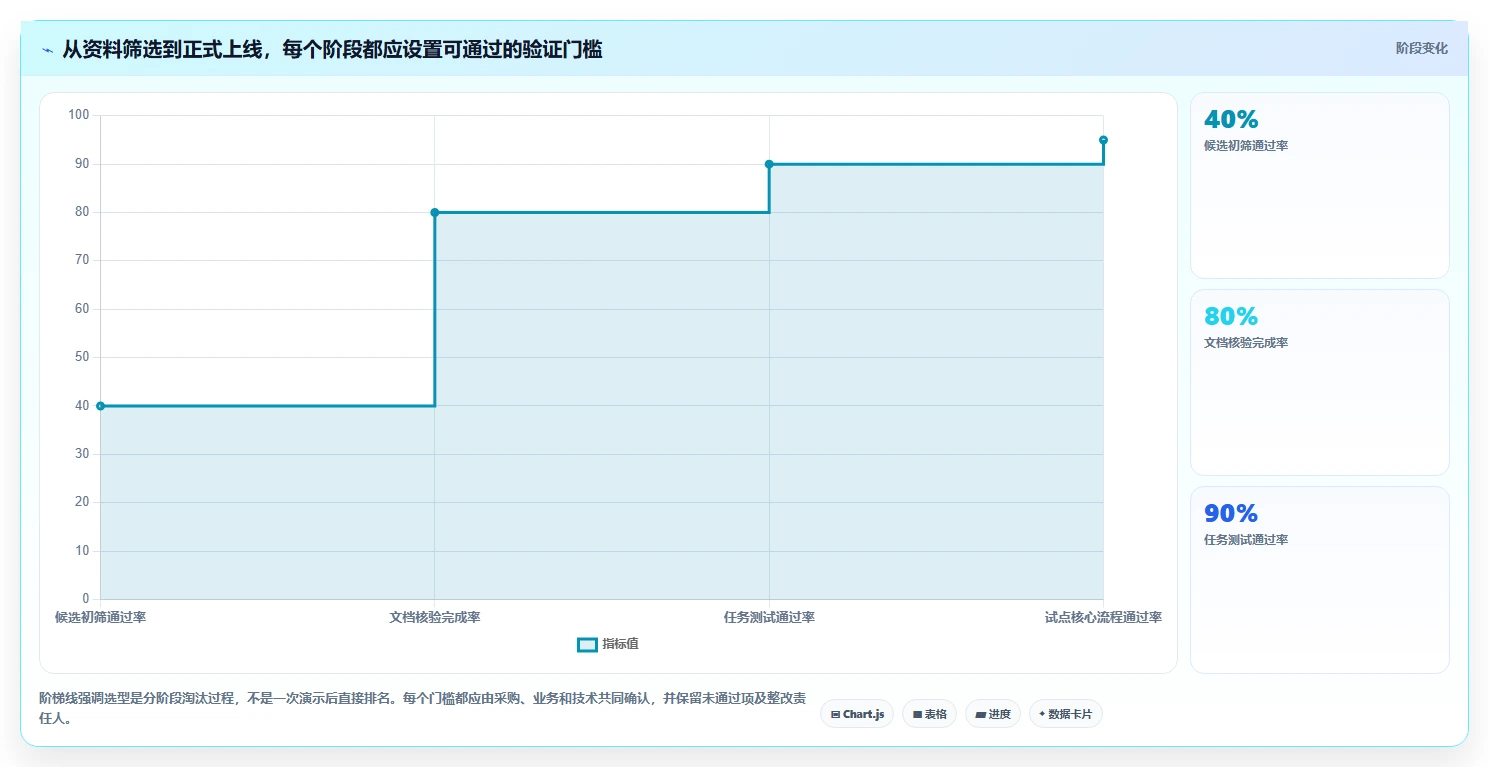Click the y-axis tick label 100
This screenshot has height=767, width=1489.
[x=79, y=115]
